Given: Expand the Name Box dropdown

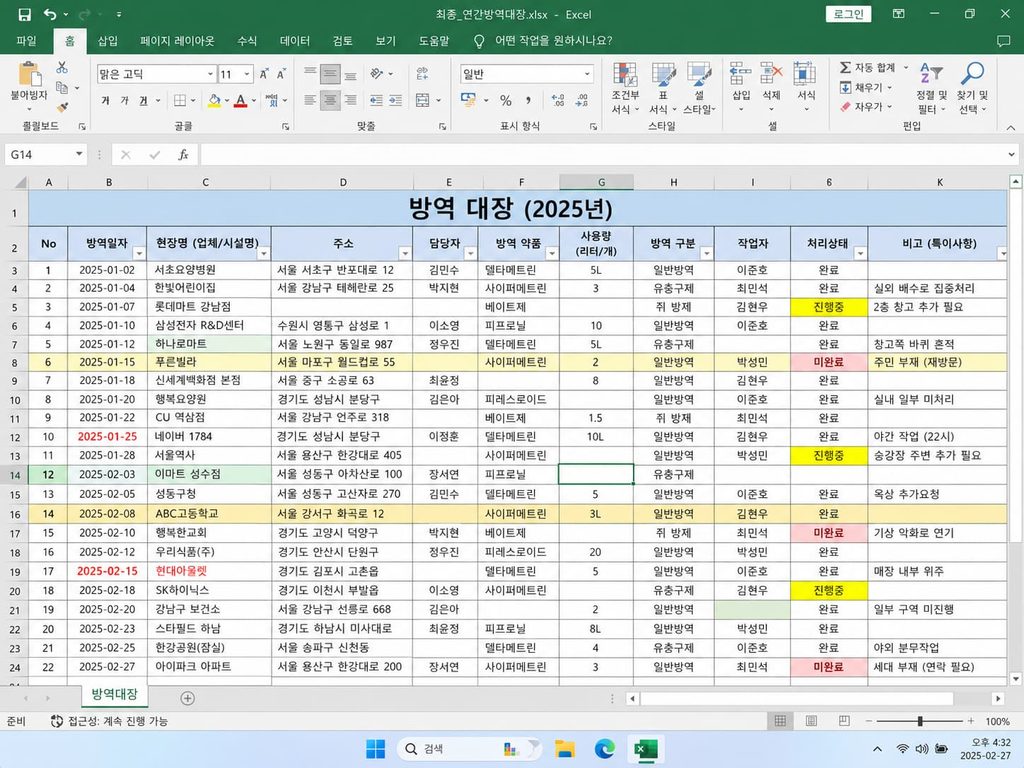Looking at the screenshot, I should pyautogui.click(x=79, y=155).
